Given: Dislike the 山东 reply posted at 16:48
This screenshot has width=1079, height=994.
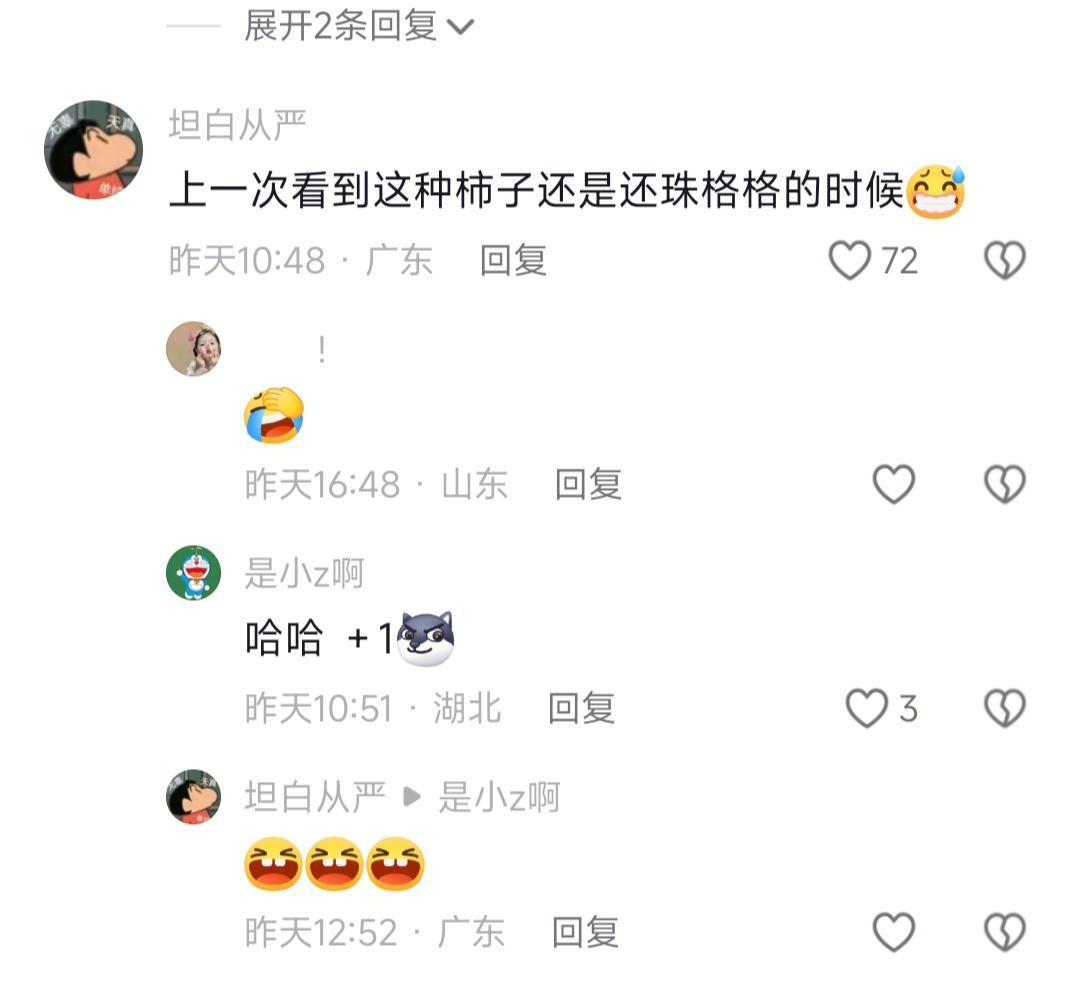Looking at the screenshot, I should point(1005,484).
